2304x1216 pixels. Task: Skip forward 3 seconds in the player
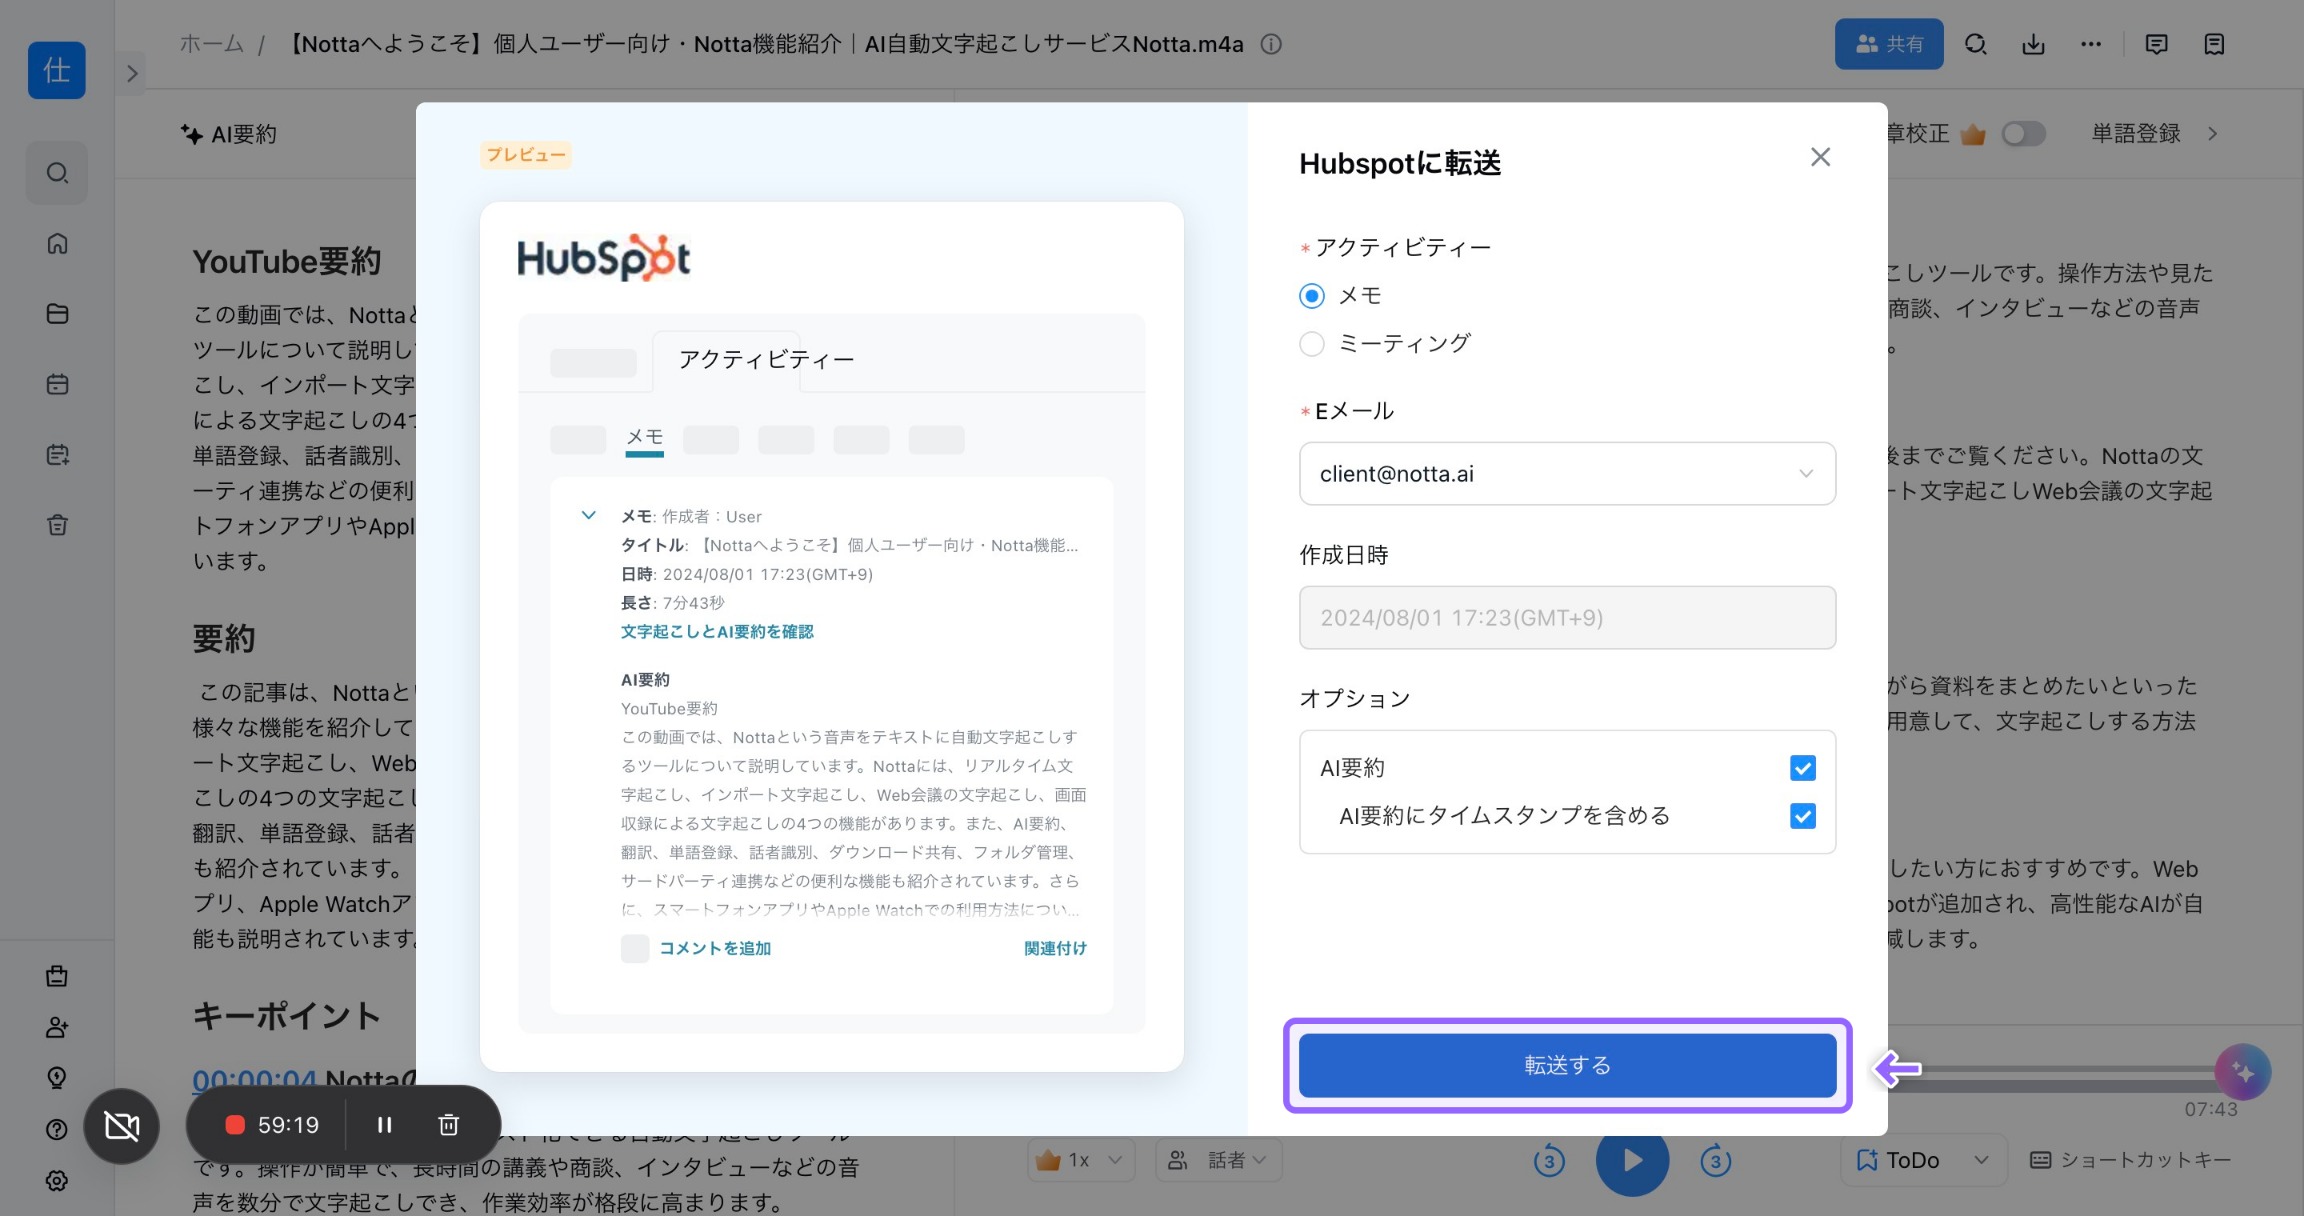1716,1161
